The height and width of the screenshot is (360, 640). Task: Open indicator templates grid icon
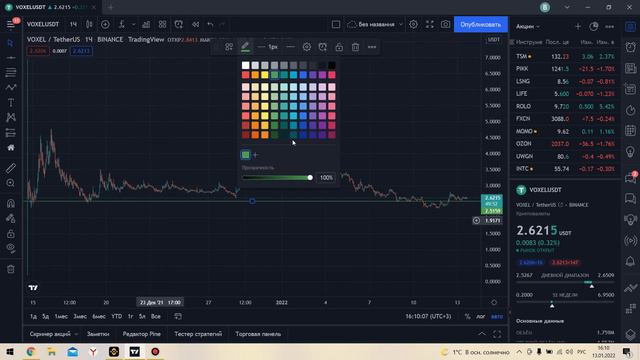coord(162,24)
